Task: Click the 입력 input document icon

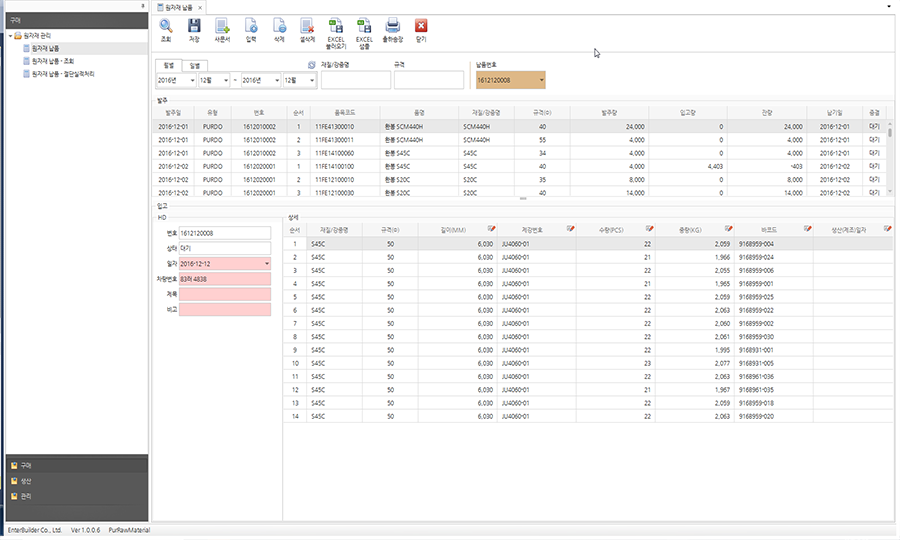Action: tap(251, 26)
